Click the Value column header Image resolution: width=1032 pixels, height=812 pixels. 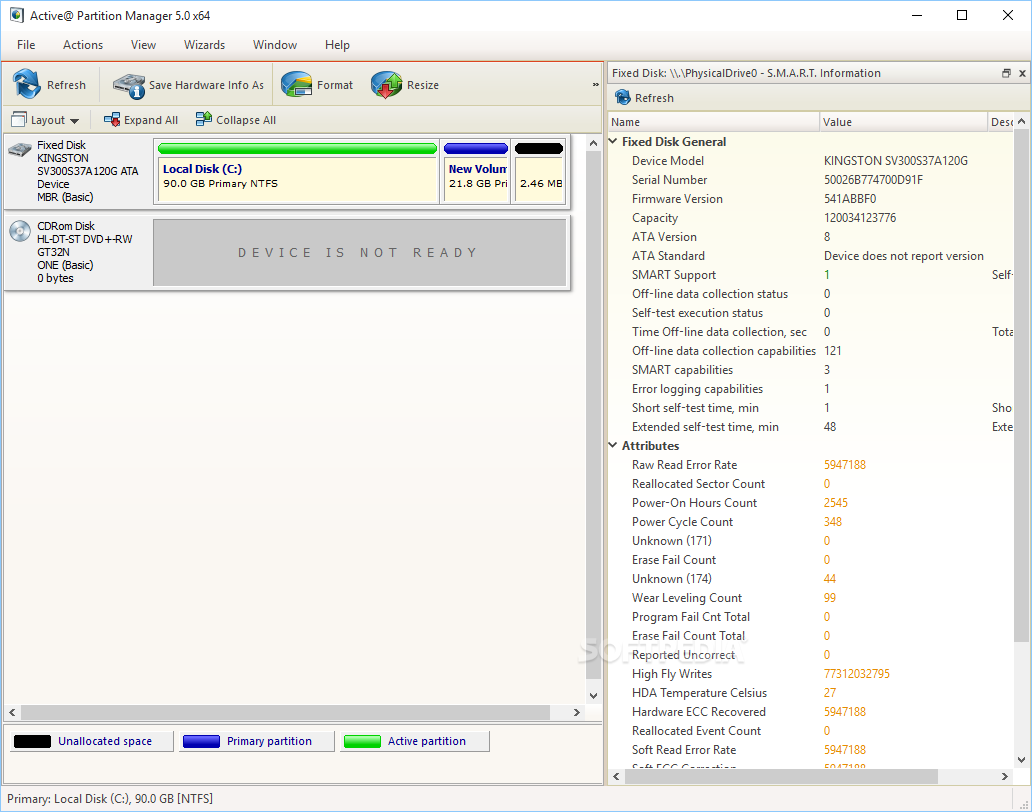coord(904,122)
